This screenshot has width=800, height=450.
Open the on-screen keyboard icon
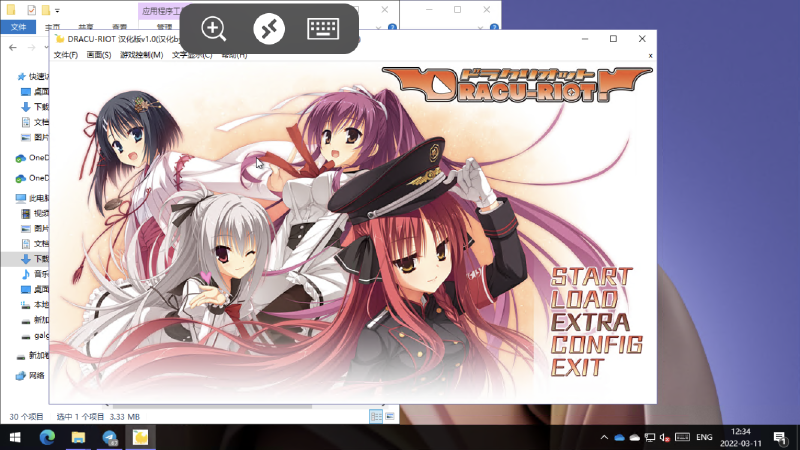tap(324, 28)
